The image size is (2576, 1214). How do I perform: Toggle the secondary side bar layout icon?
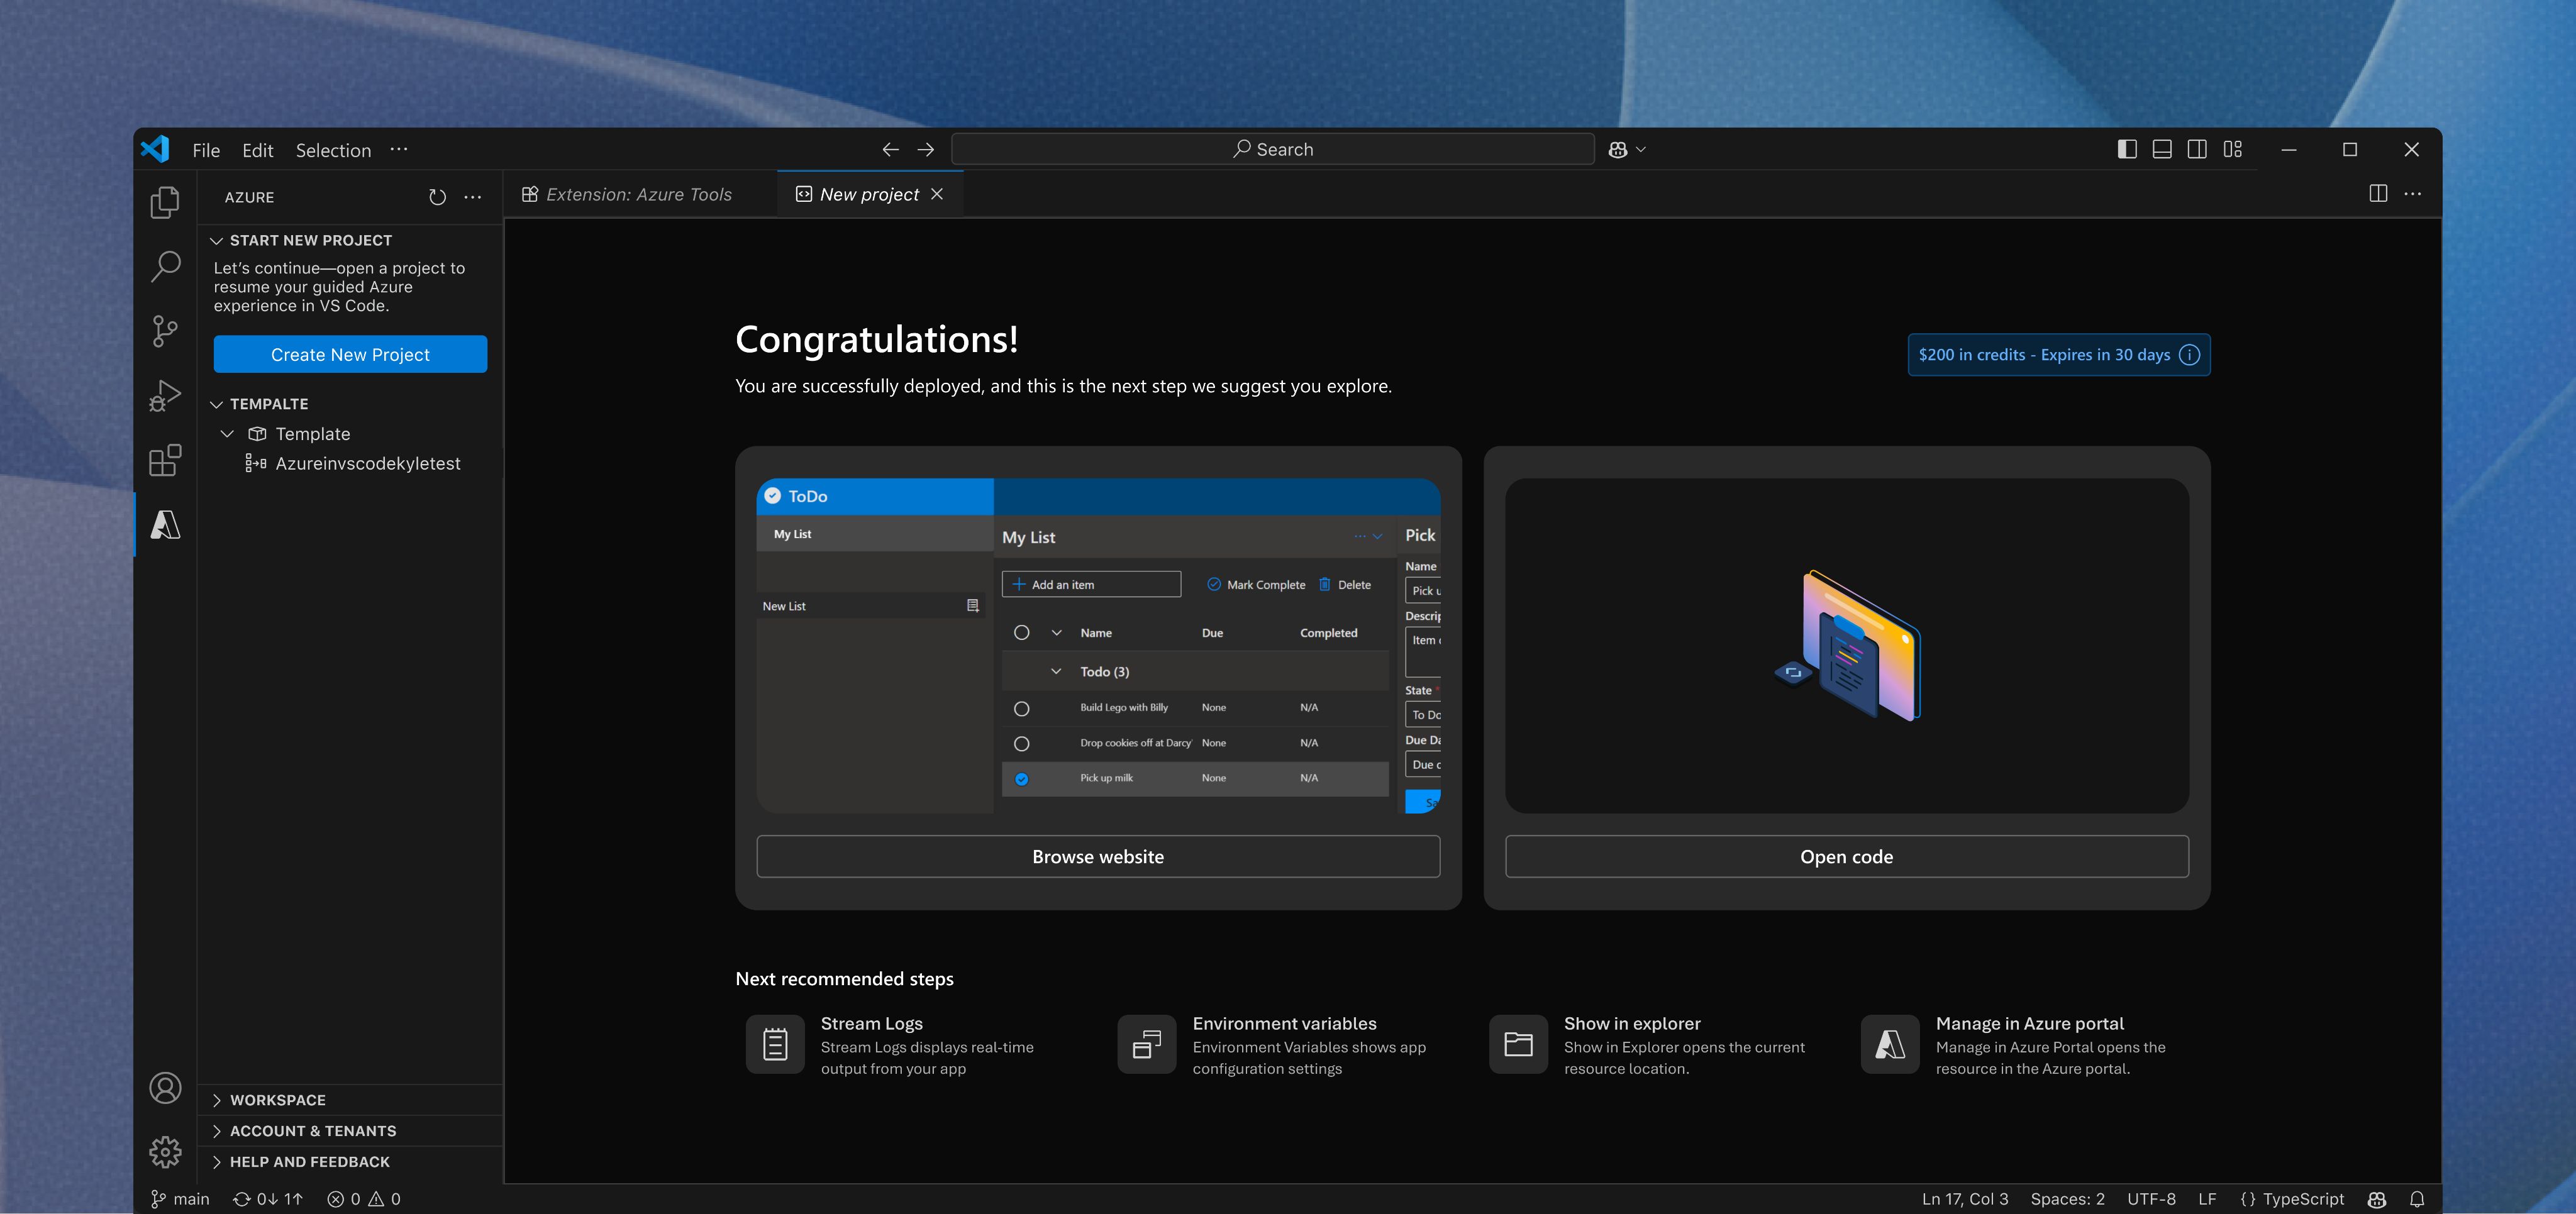[2197, 149]
